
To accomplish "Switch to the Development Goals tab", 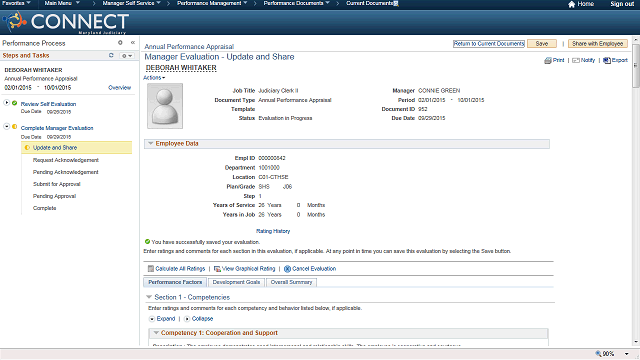I will click(x=236, y=282).
